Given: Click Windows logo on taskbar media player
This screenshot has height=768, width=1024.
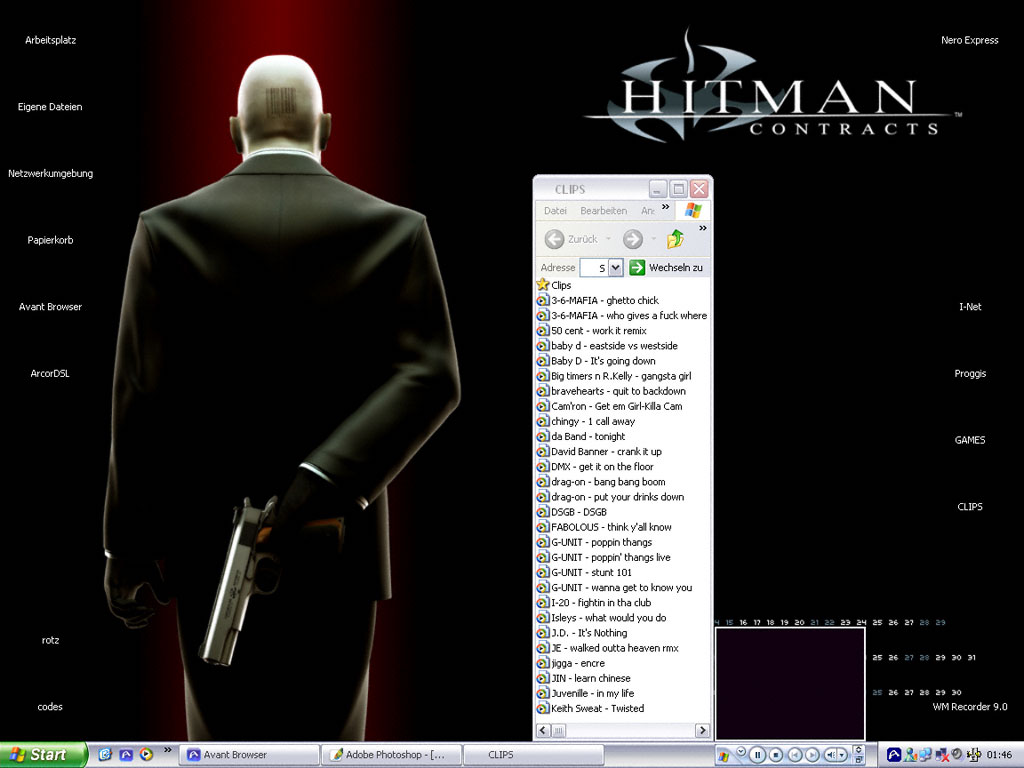Looking at the screenshot, I should 723,756.
